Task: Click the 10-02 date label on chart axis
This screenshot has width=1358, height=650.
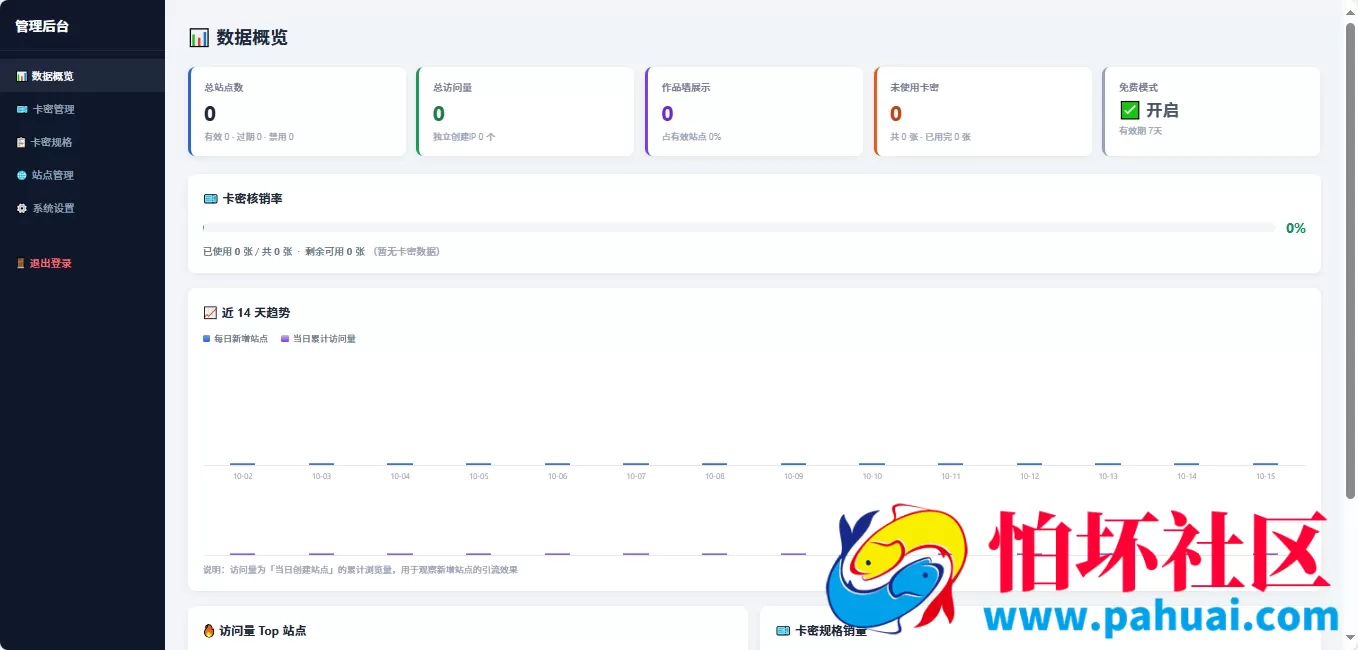Action: point(243,477)
